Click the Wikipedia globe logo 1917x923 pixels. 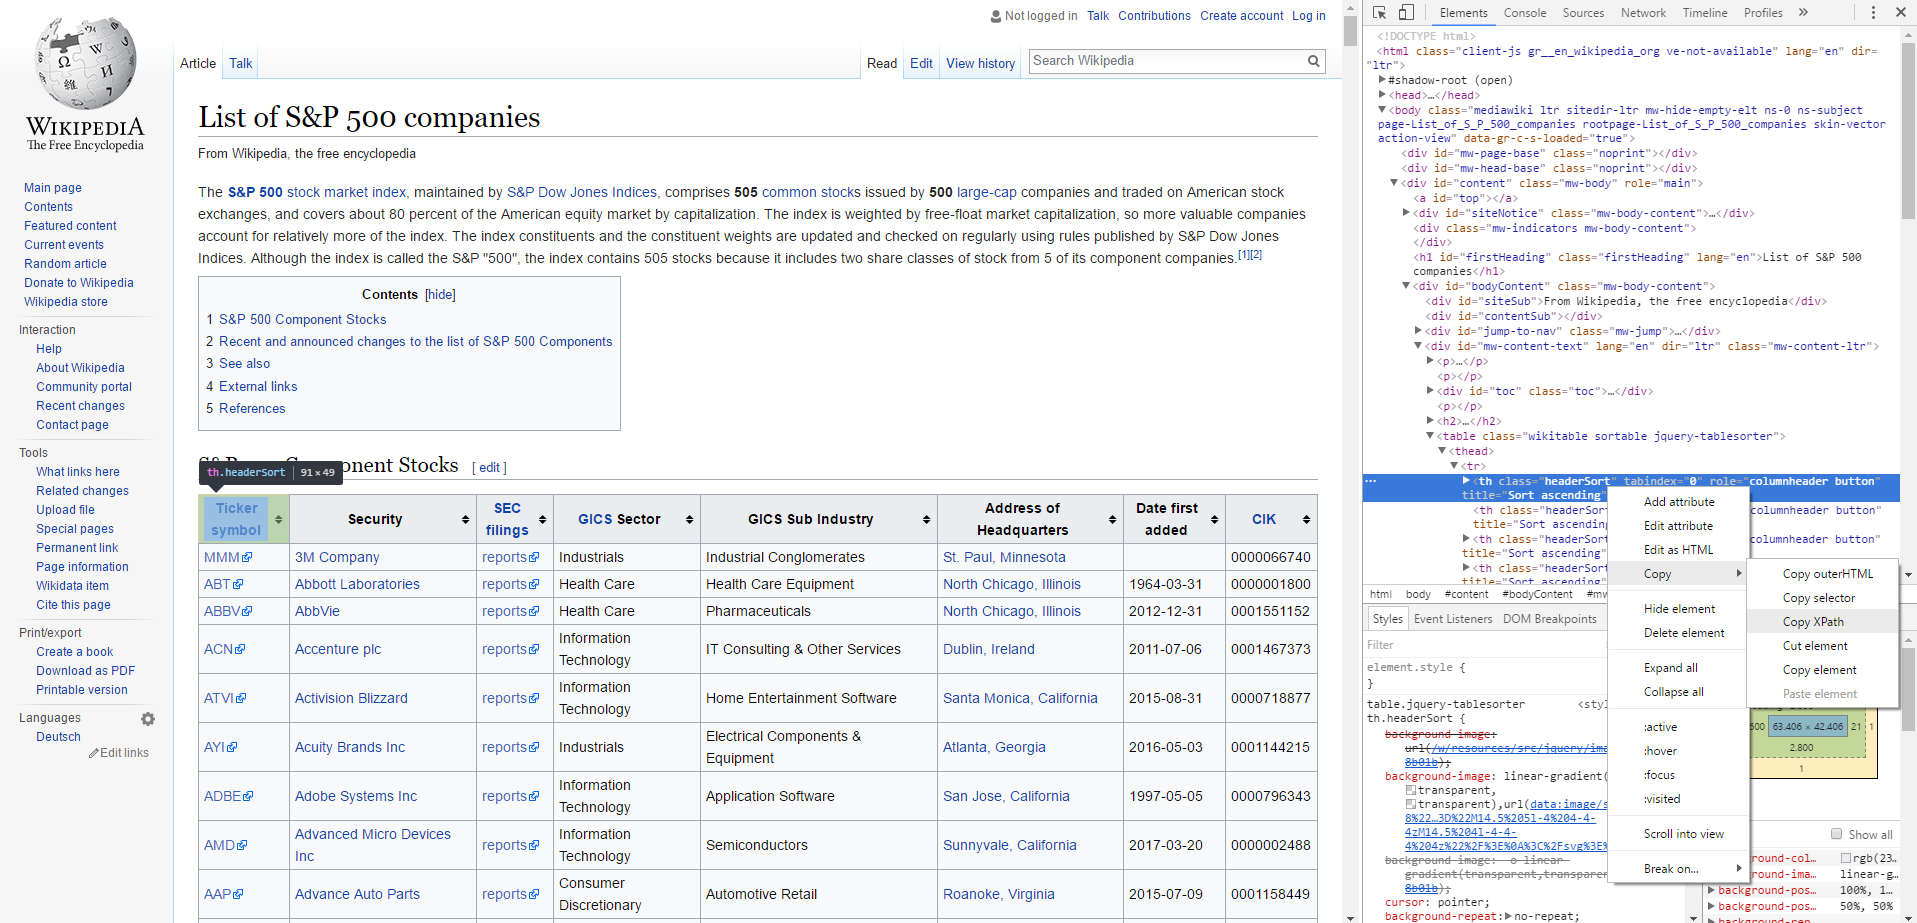(85, 65)
